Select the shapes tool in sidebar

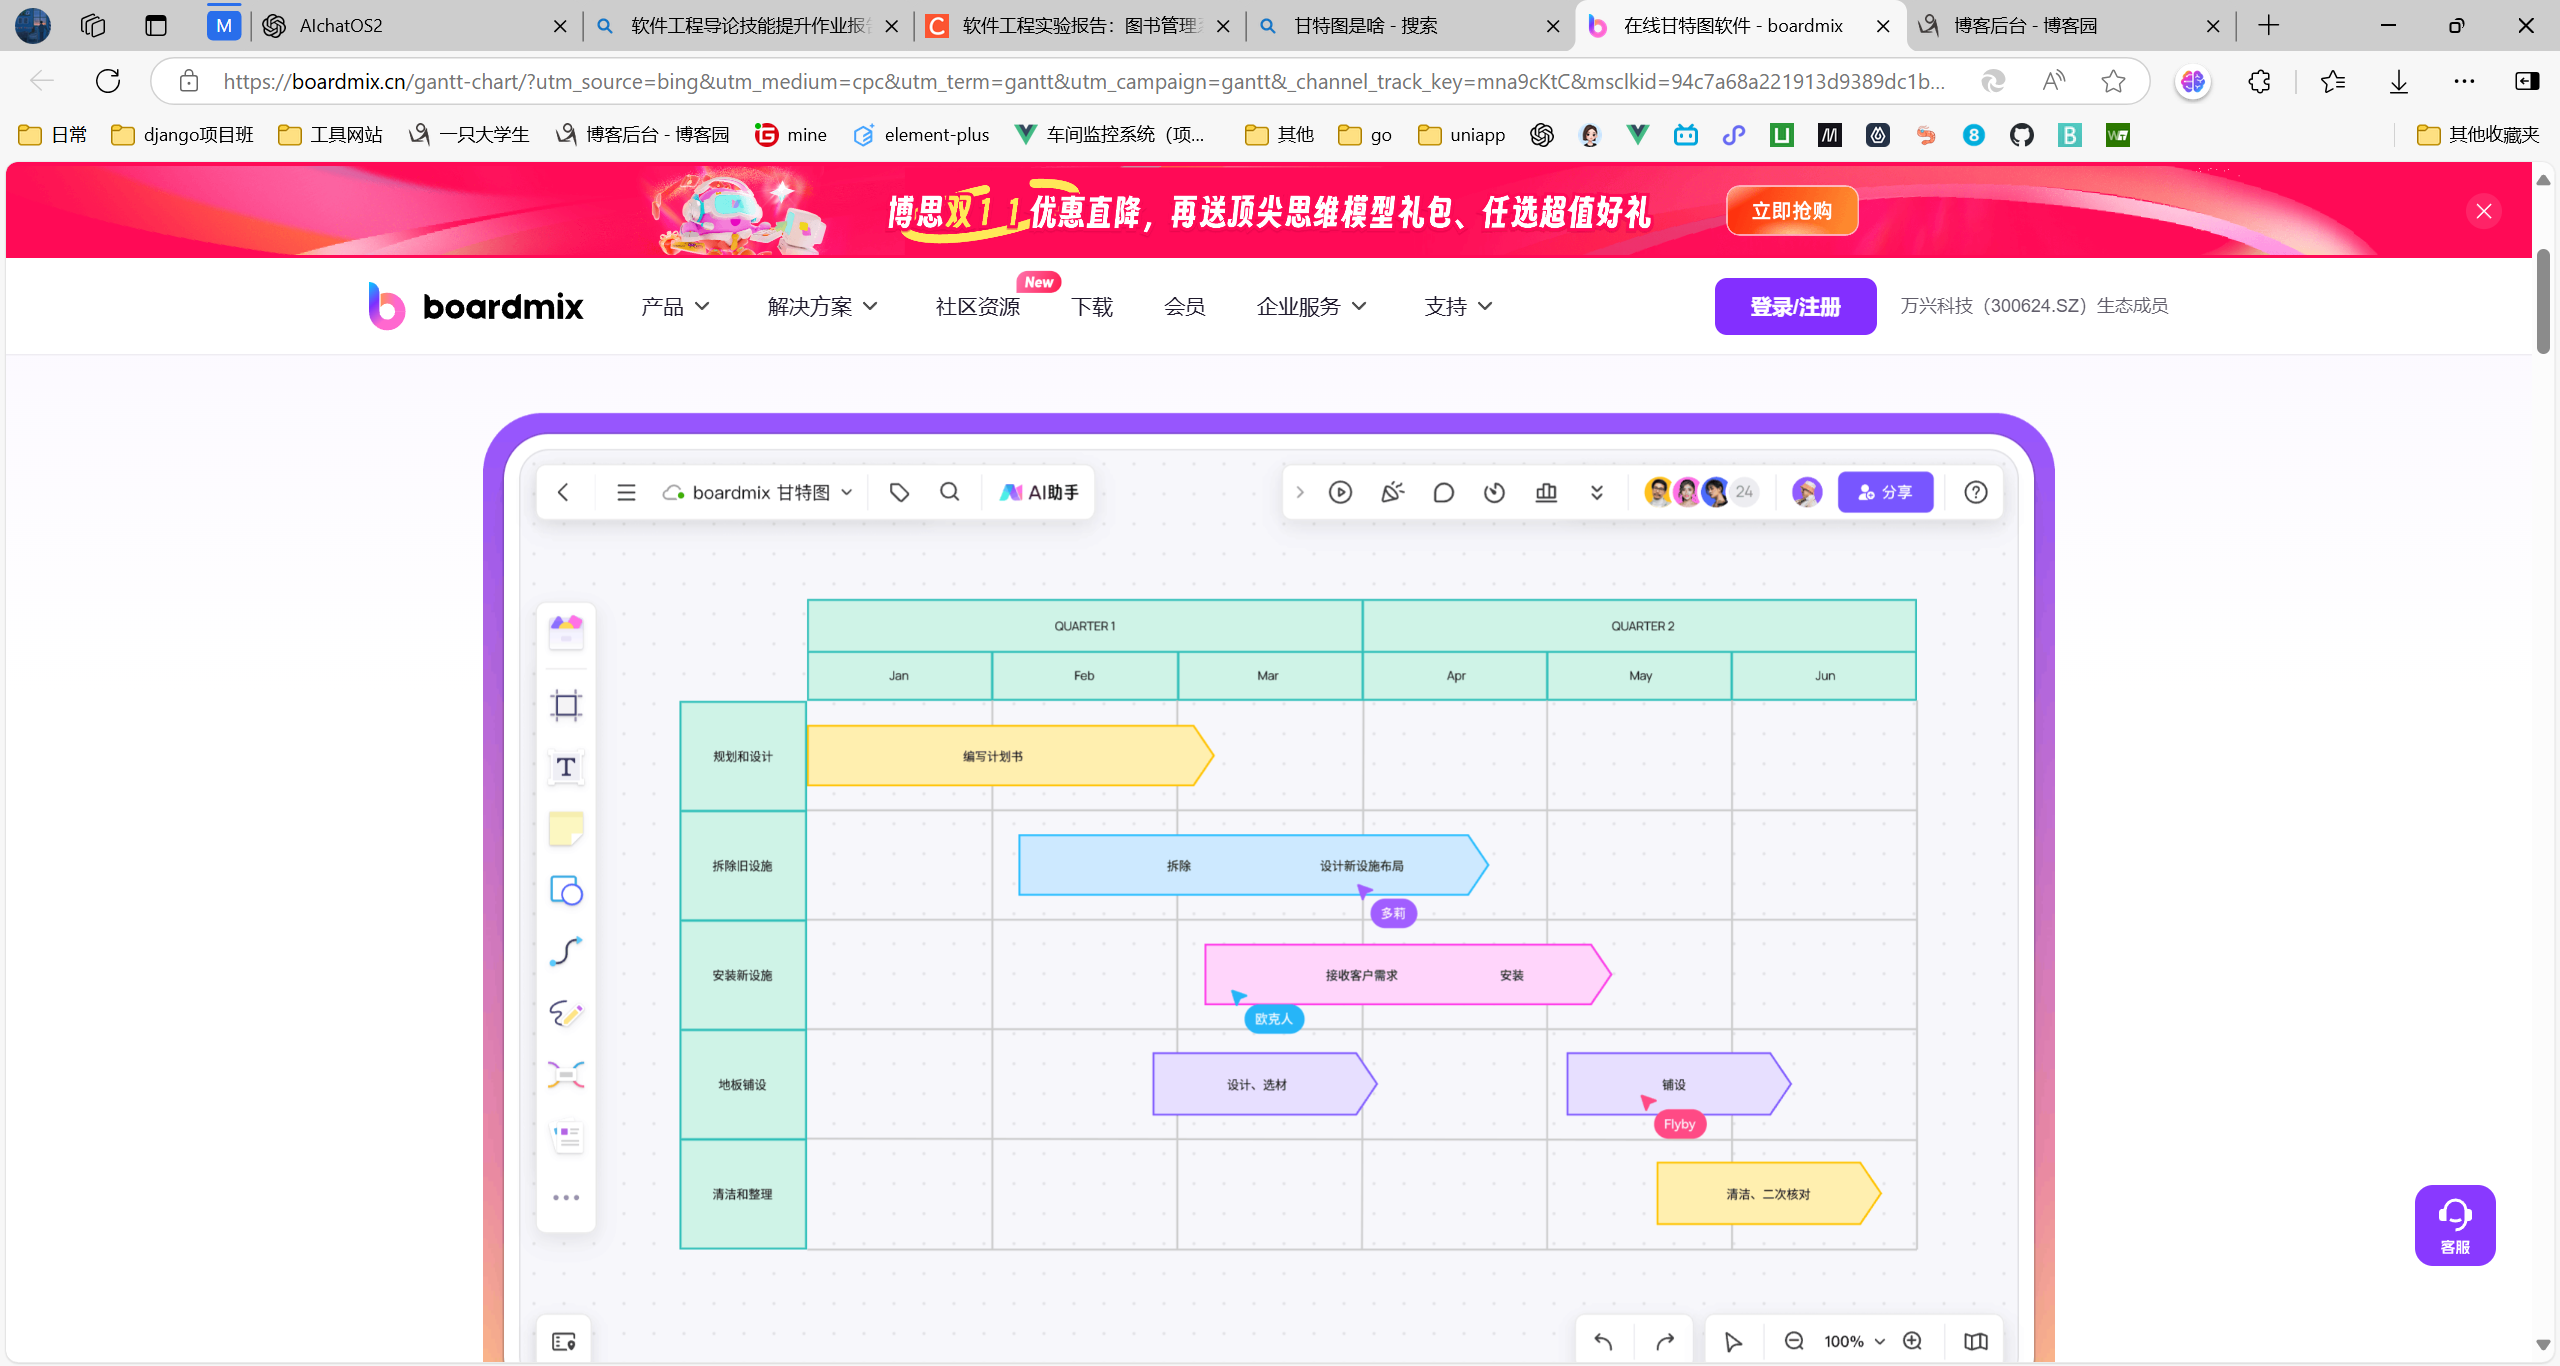566,890
